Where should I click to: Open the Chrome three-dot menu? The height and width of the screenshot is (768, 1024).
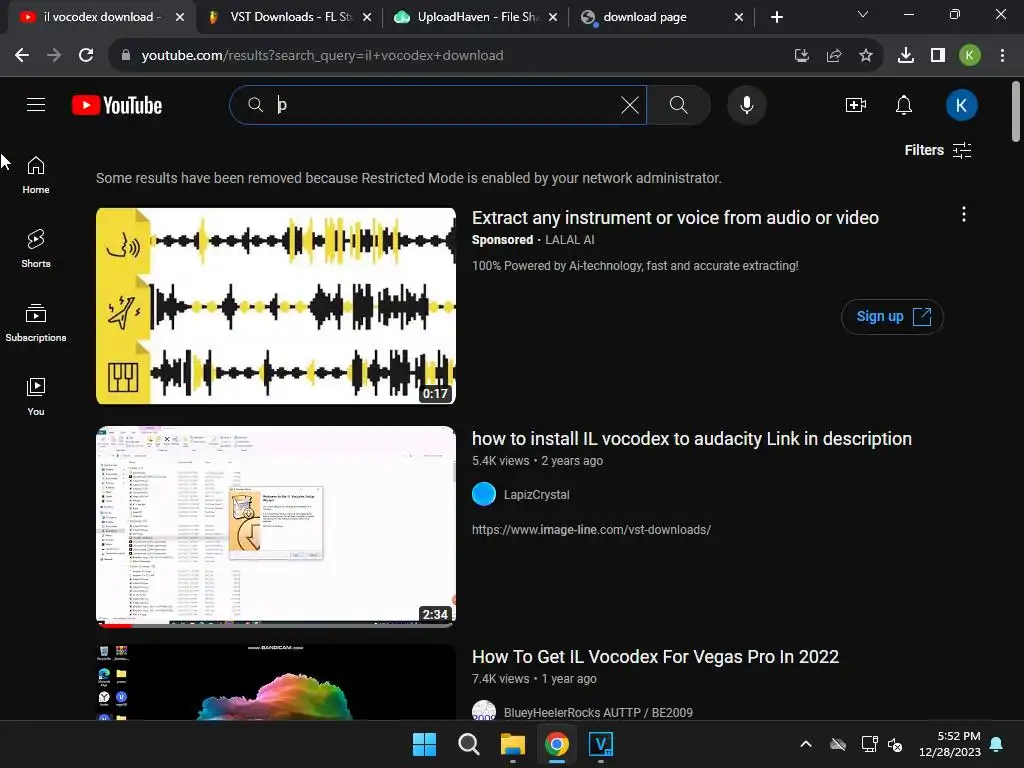(1002, 56)
